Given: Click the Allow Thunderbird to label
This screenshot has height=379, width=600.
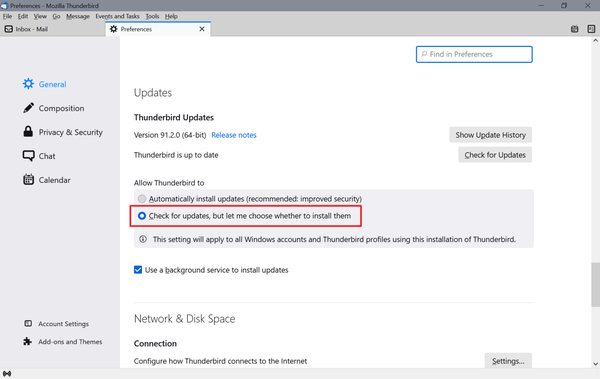Looking at the screenshot, I should click(x=169, y=183).
